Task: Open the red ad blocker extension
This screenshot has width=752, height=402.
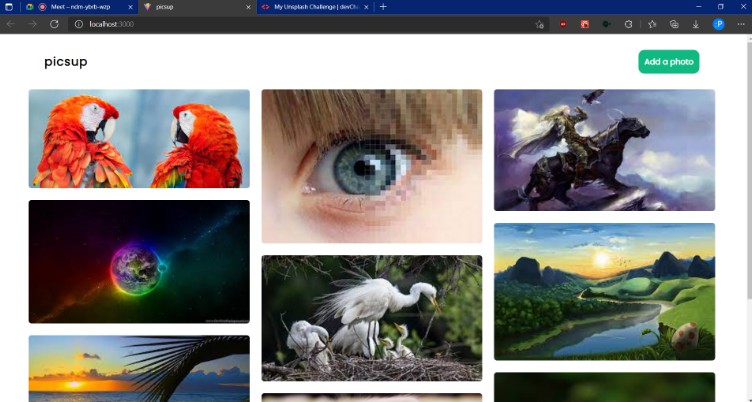Action: 563,24
